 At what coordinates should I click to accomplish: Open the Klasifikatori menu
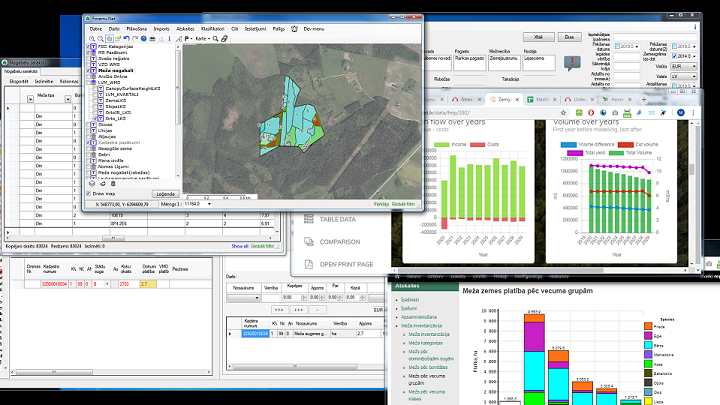(x=211, y=29)
